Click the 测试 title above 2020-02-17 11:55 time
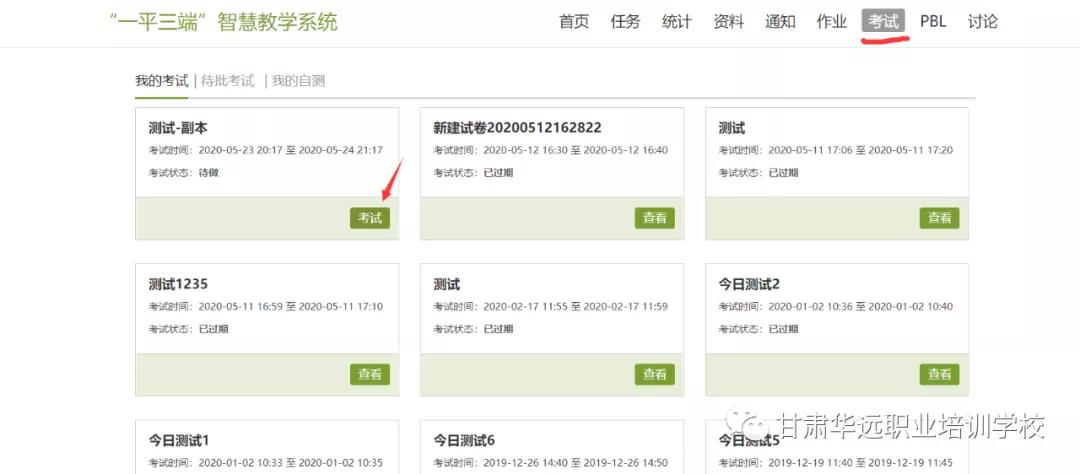 point(446,285)
